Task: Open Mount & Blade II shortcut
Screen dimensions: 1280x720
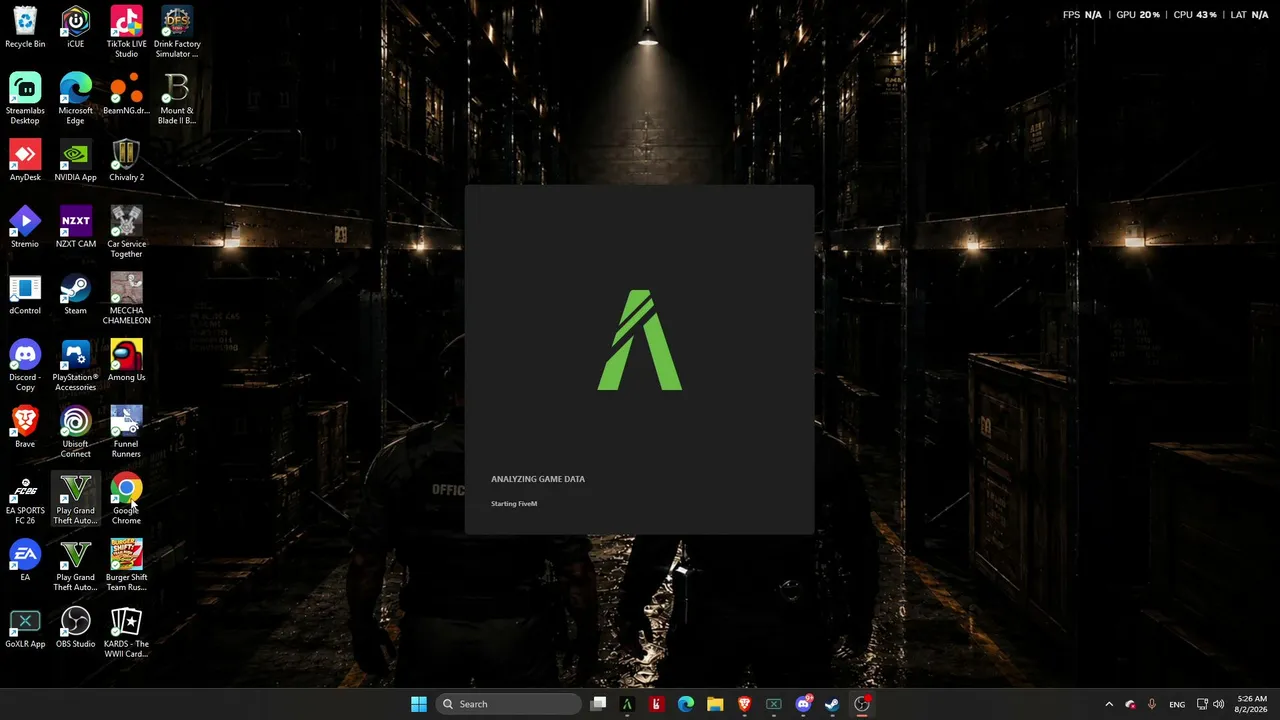Action: coord(177,99)
